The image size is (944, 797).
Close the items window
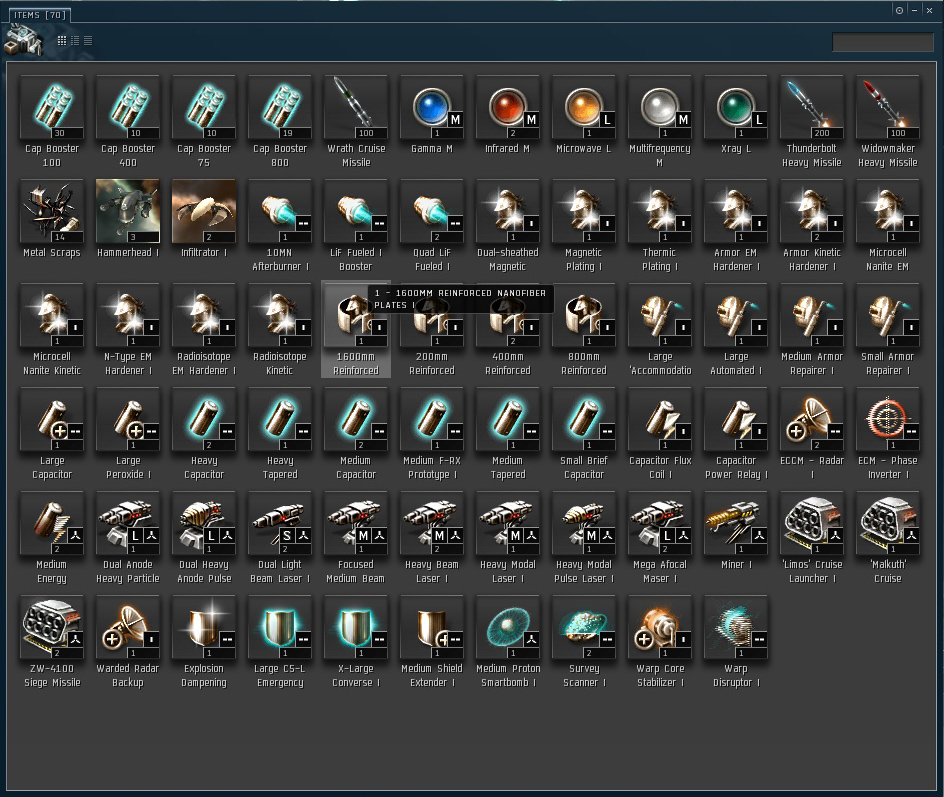click(x=930, y=10)
